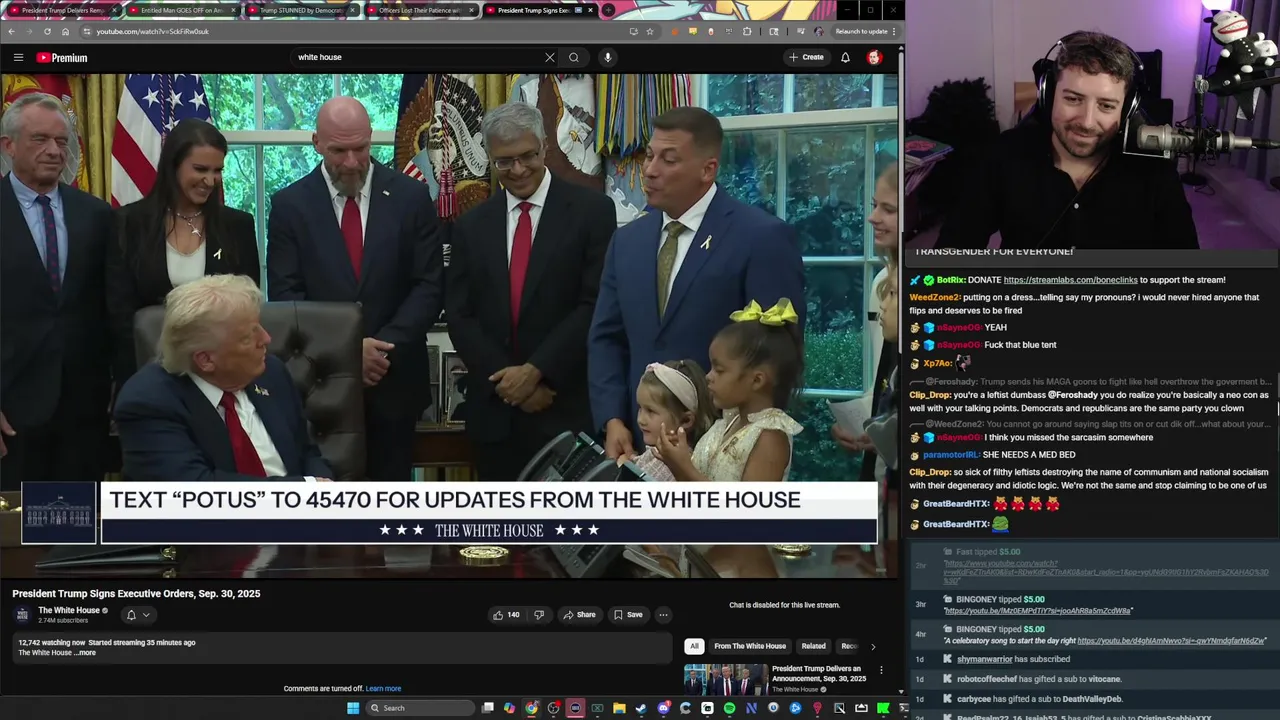This screenshot has width=1280, height=720.
Task: Run search with the magnifier button
Action: pos(574,57)
